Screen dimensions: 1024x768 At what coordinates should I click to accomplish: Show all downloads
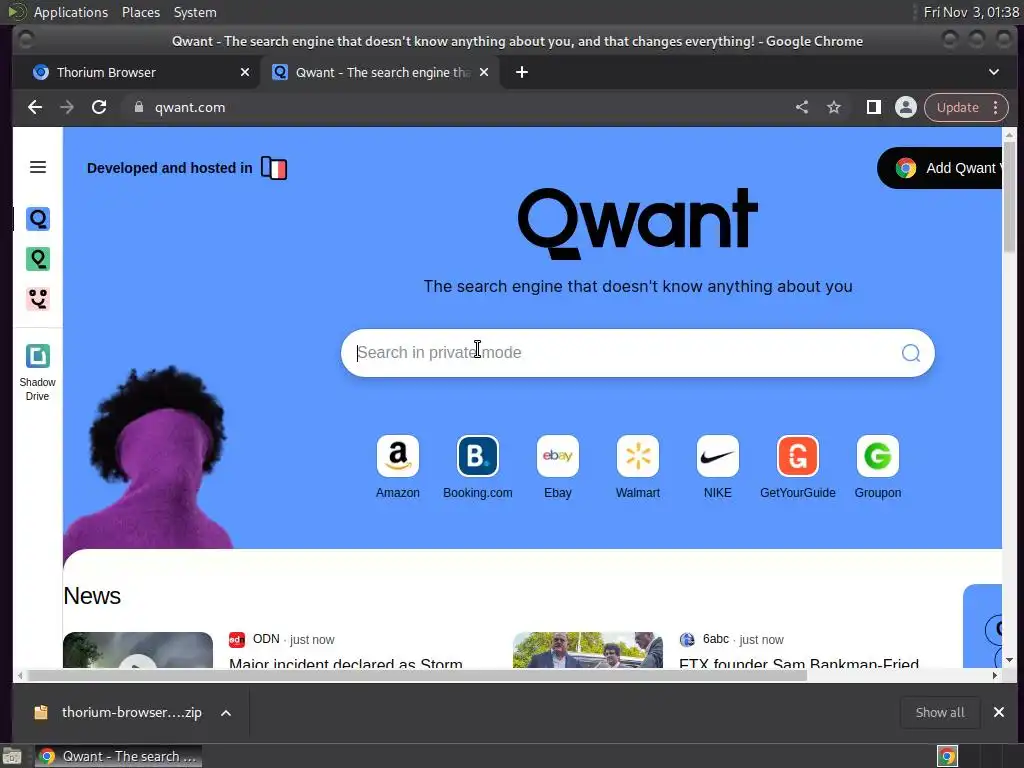tap(940, 712)
